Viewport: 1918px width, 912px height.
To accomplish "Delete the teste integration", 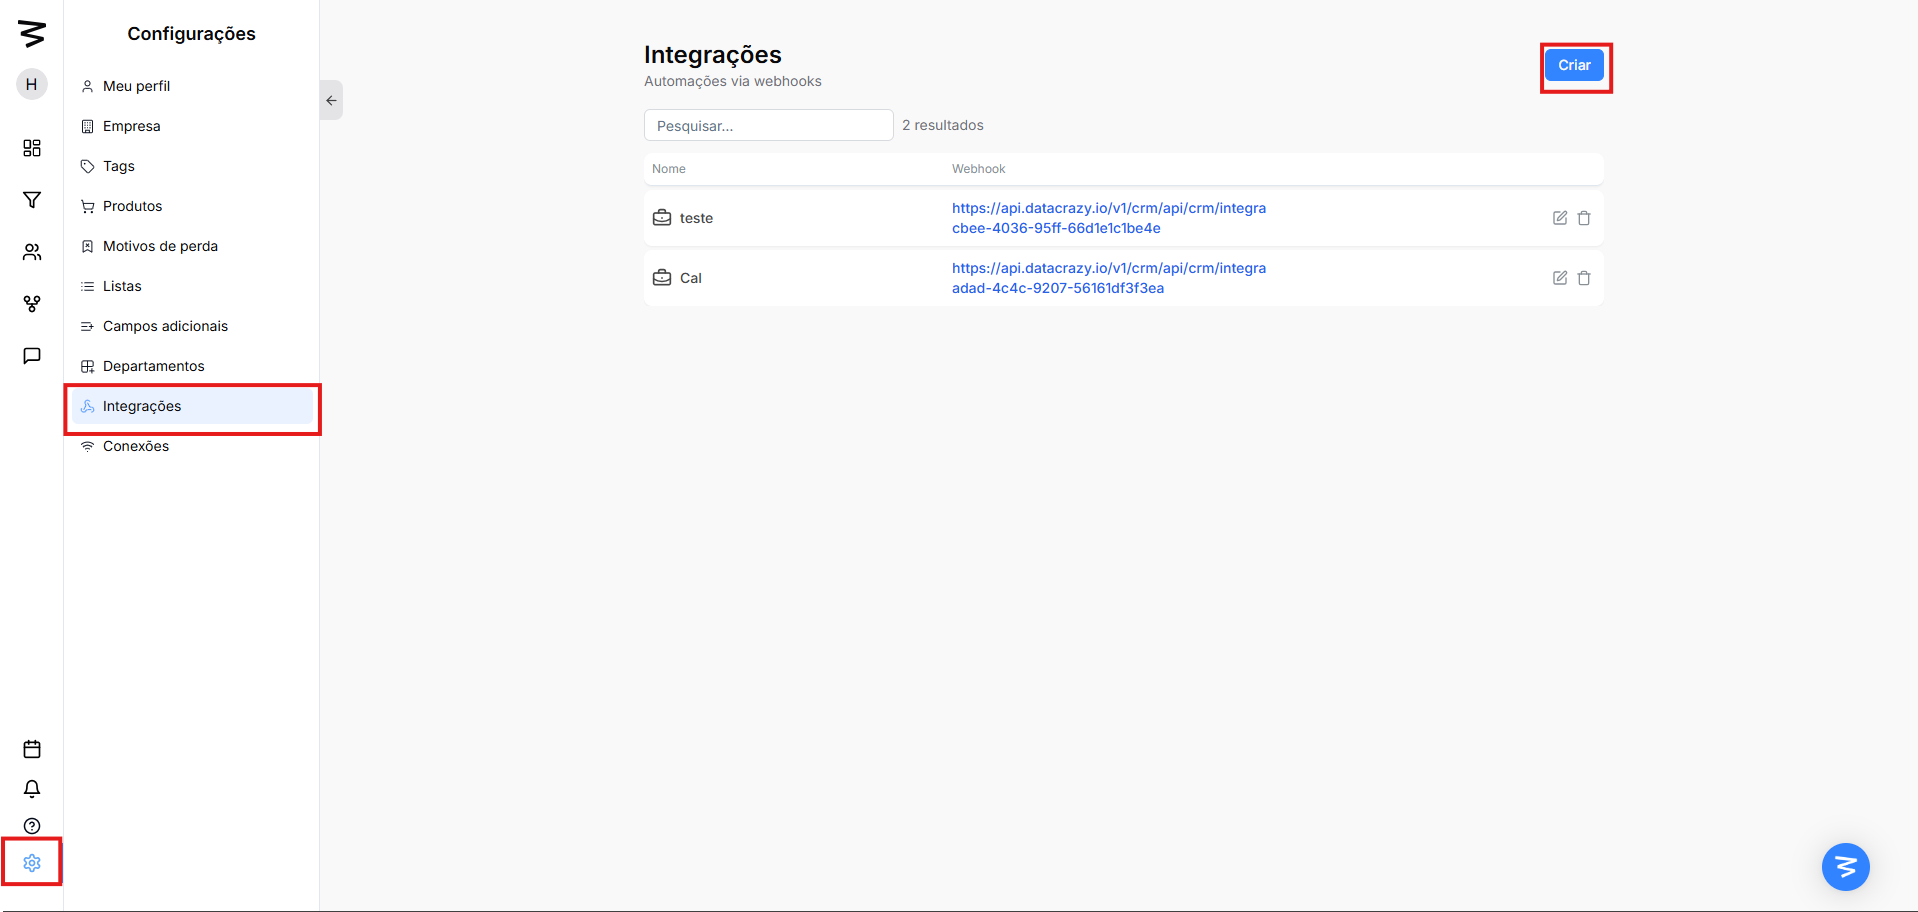I will [x=1584, y=218].
